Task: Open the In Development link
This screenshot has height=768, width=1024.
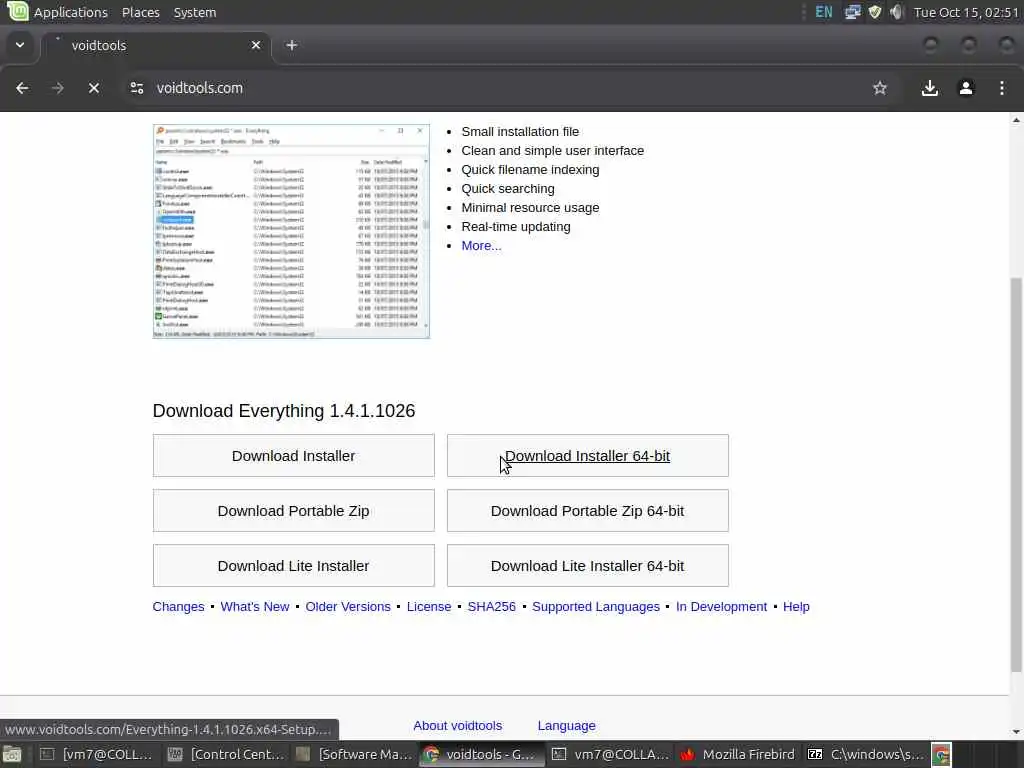Action: (x=722, y=607)
